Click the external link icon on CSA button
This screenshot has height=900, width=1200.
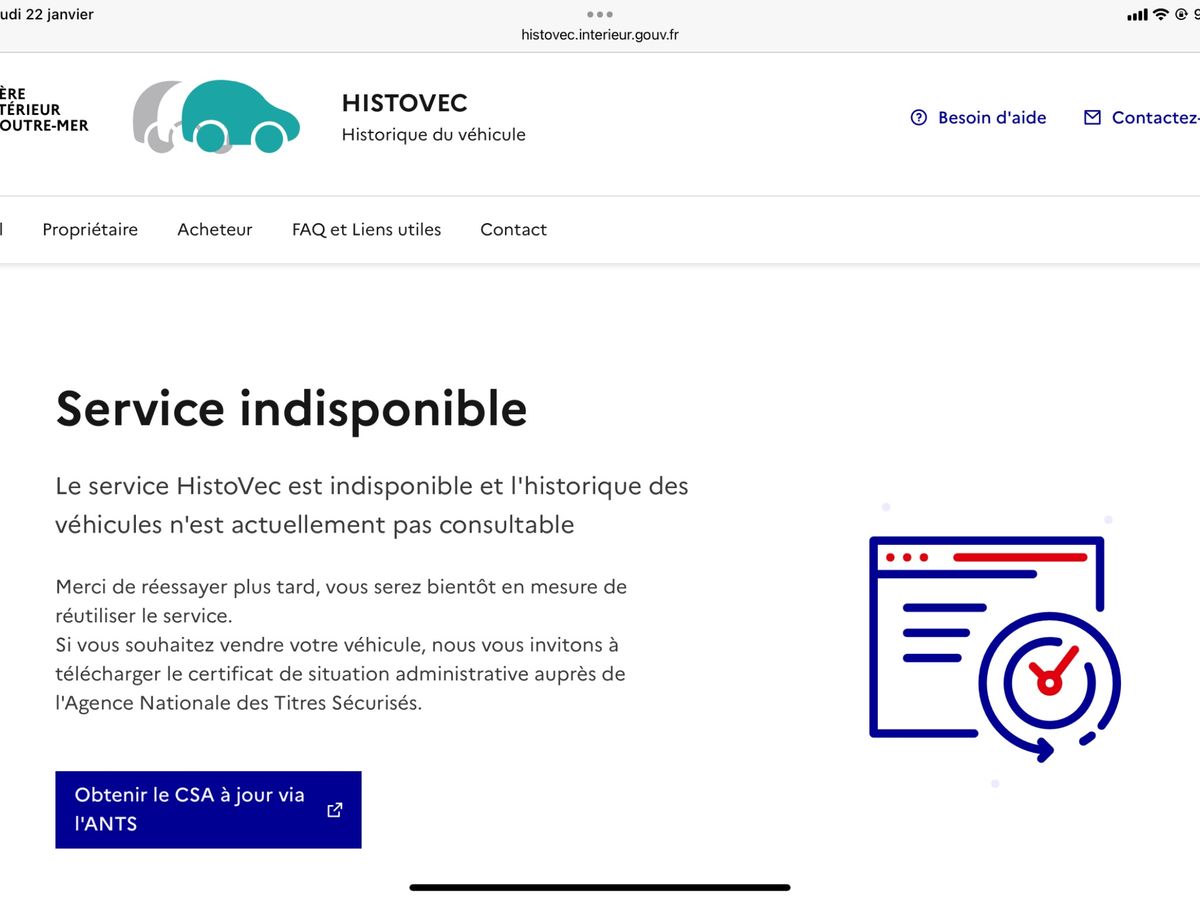click(x=335, y=810)
